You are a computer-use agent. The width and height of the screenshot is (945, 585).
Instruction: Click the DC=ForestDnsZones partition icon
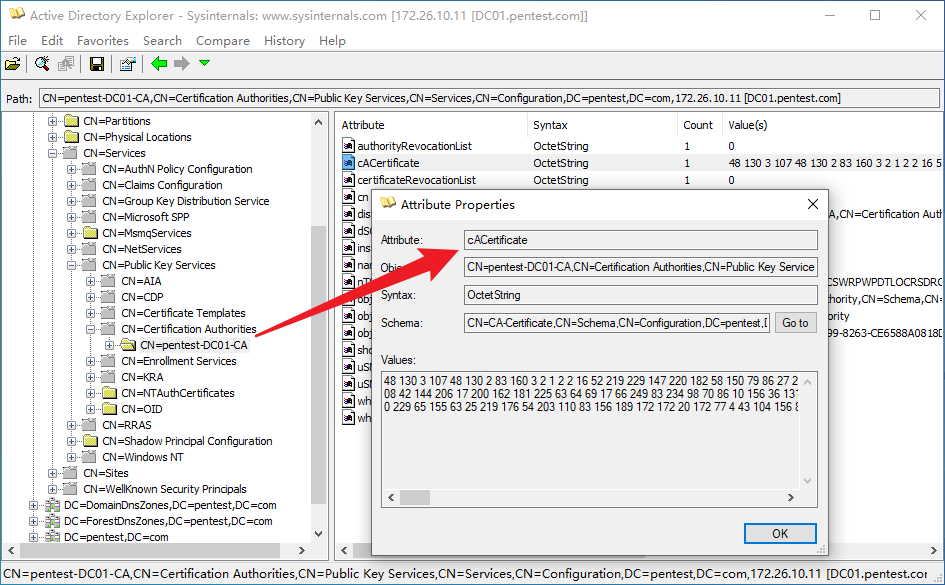(52, 521)
